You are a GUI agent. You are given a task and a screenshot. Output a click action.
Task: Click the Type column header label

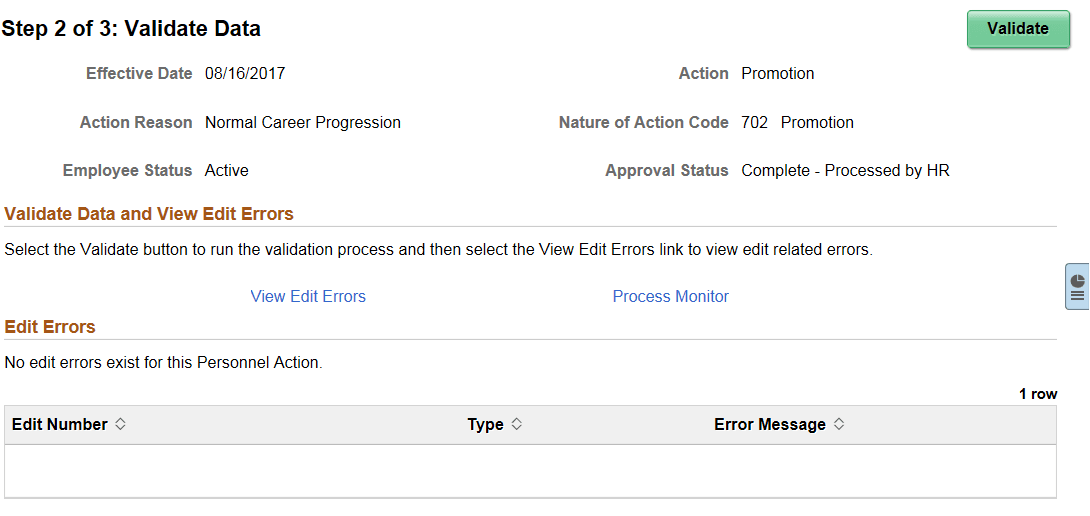click(485, 425)
